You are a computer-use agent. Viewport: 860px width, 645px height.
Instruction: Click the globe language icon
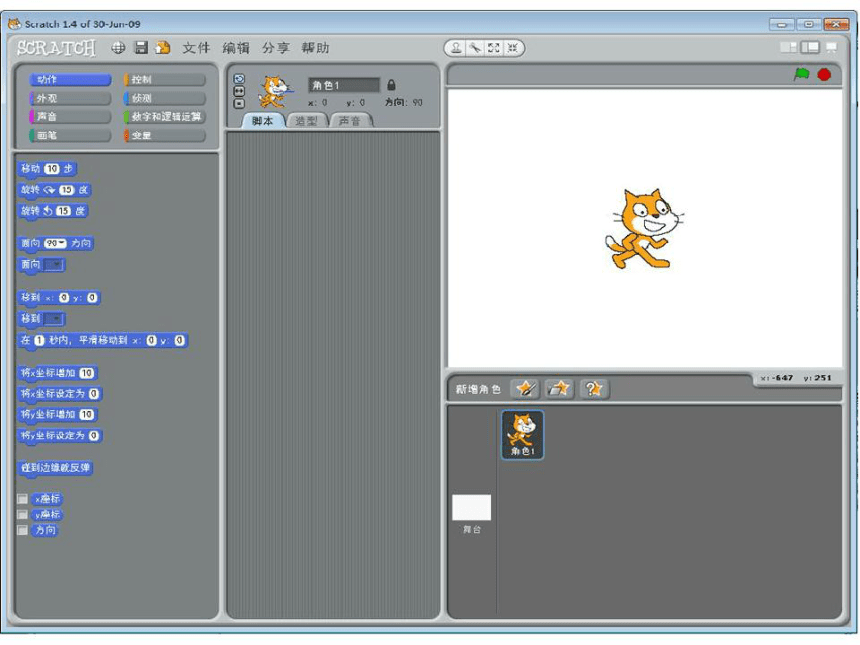click(x=118, y=48)
